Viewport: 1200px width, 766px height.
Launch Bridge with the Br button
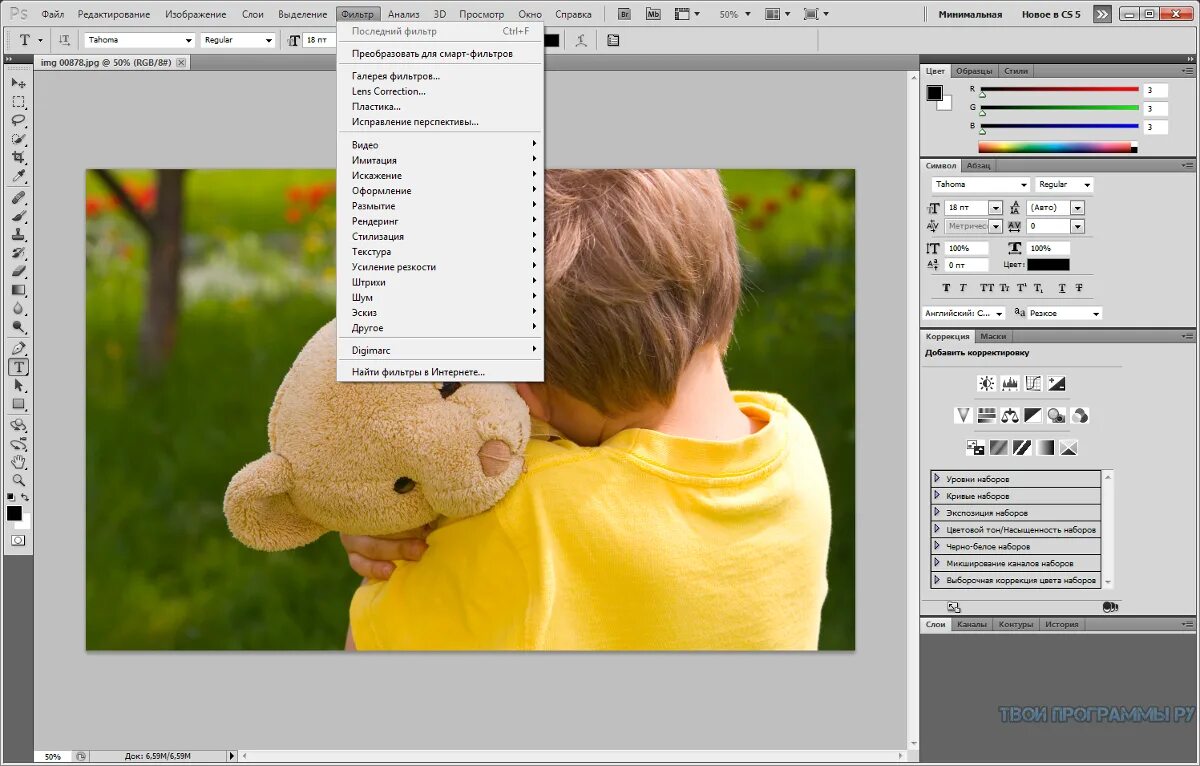click(x=625, y=14)
